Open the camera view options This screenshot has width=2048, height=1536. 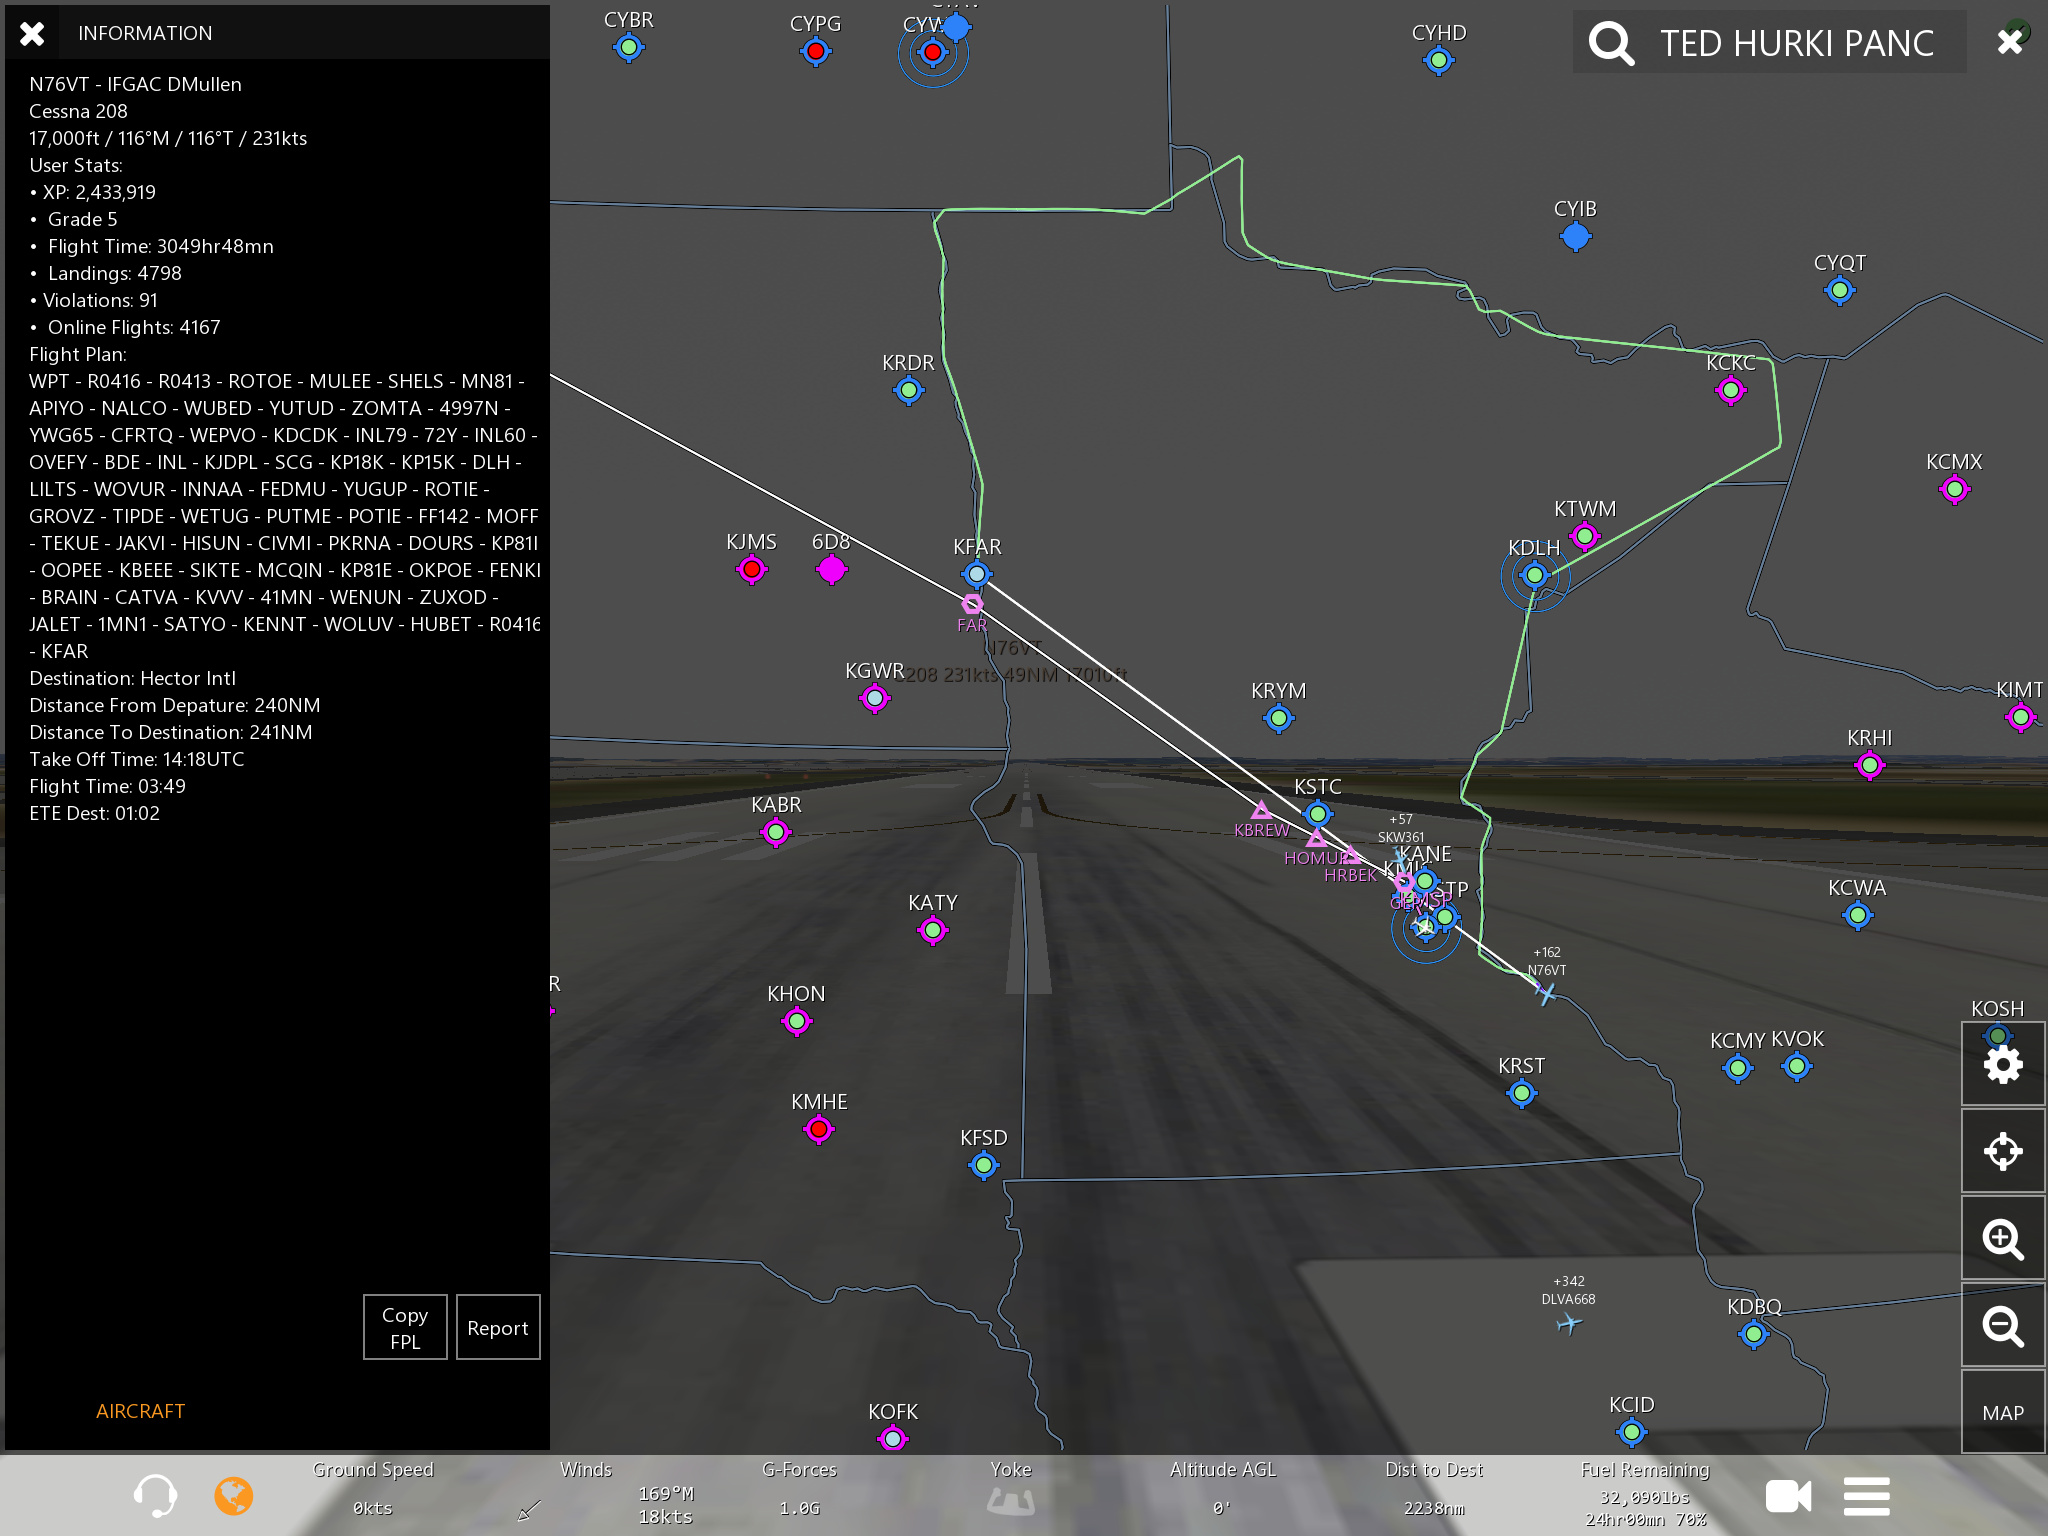click(1788, 1496)
